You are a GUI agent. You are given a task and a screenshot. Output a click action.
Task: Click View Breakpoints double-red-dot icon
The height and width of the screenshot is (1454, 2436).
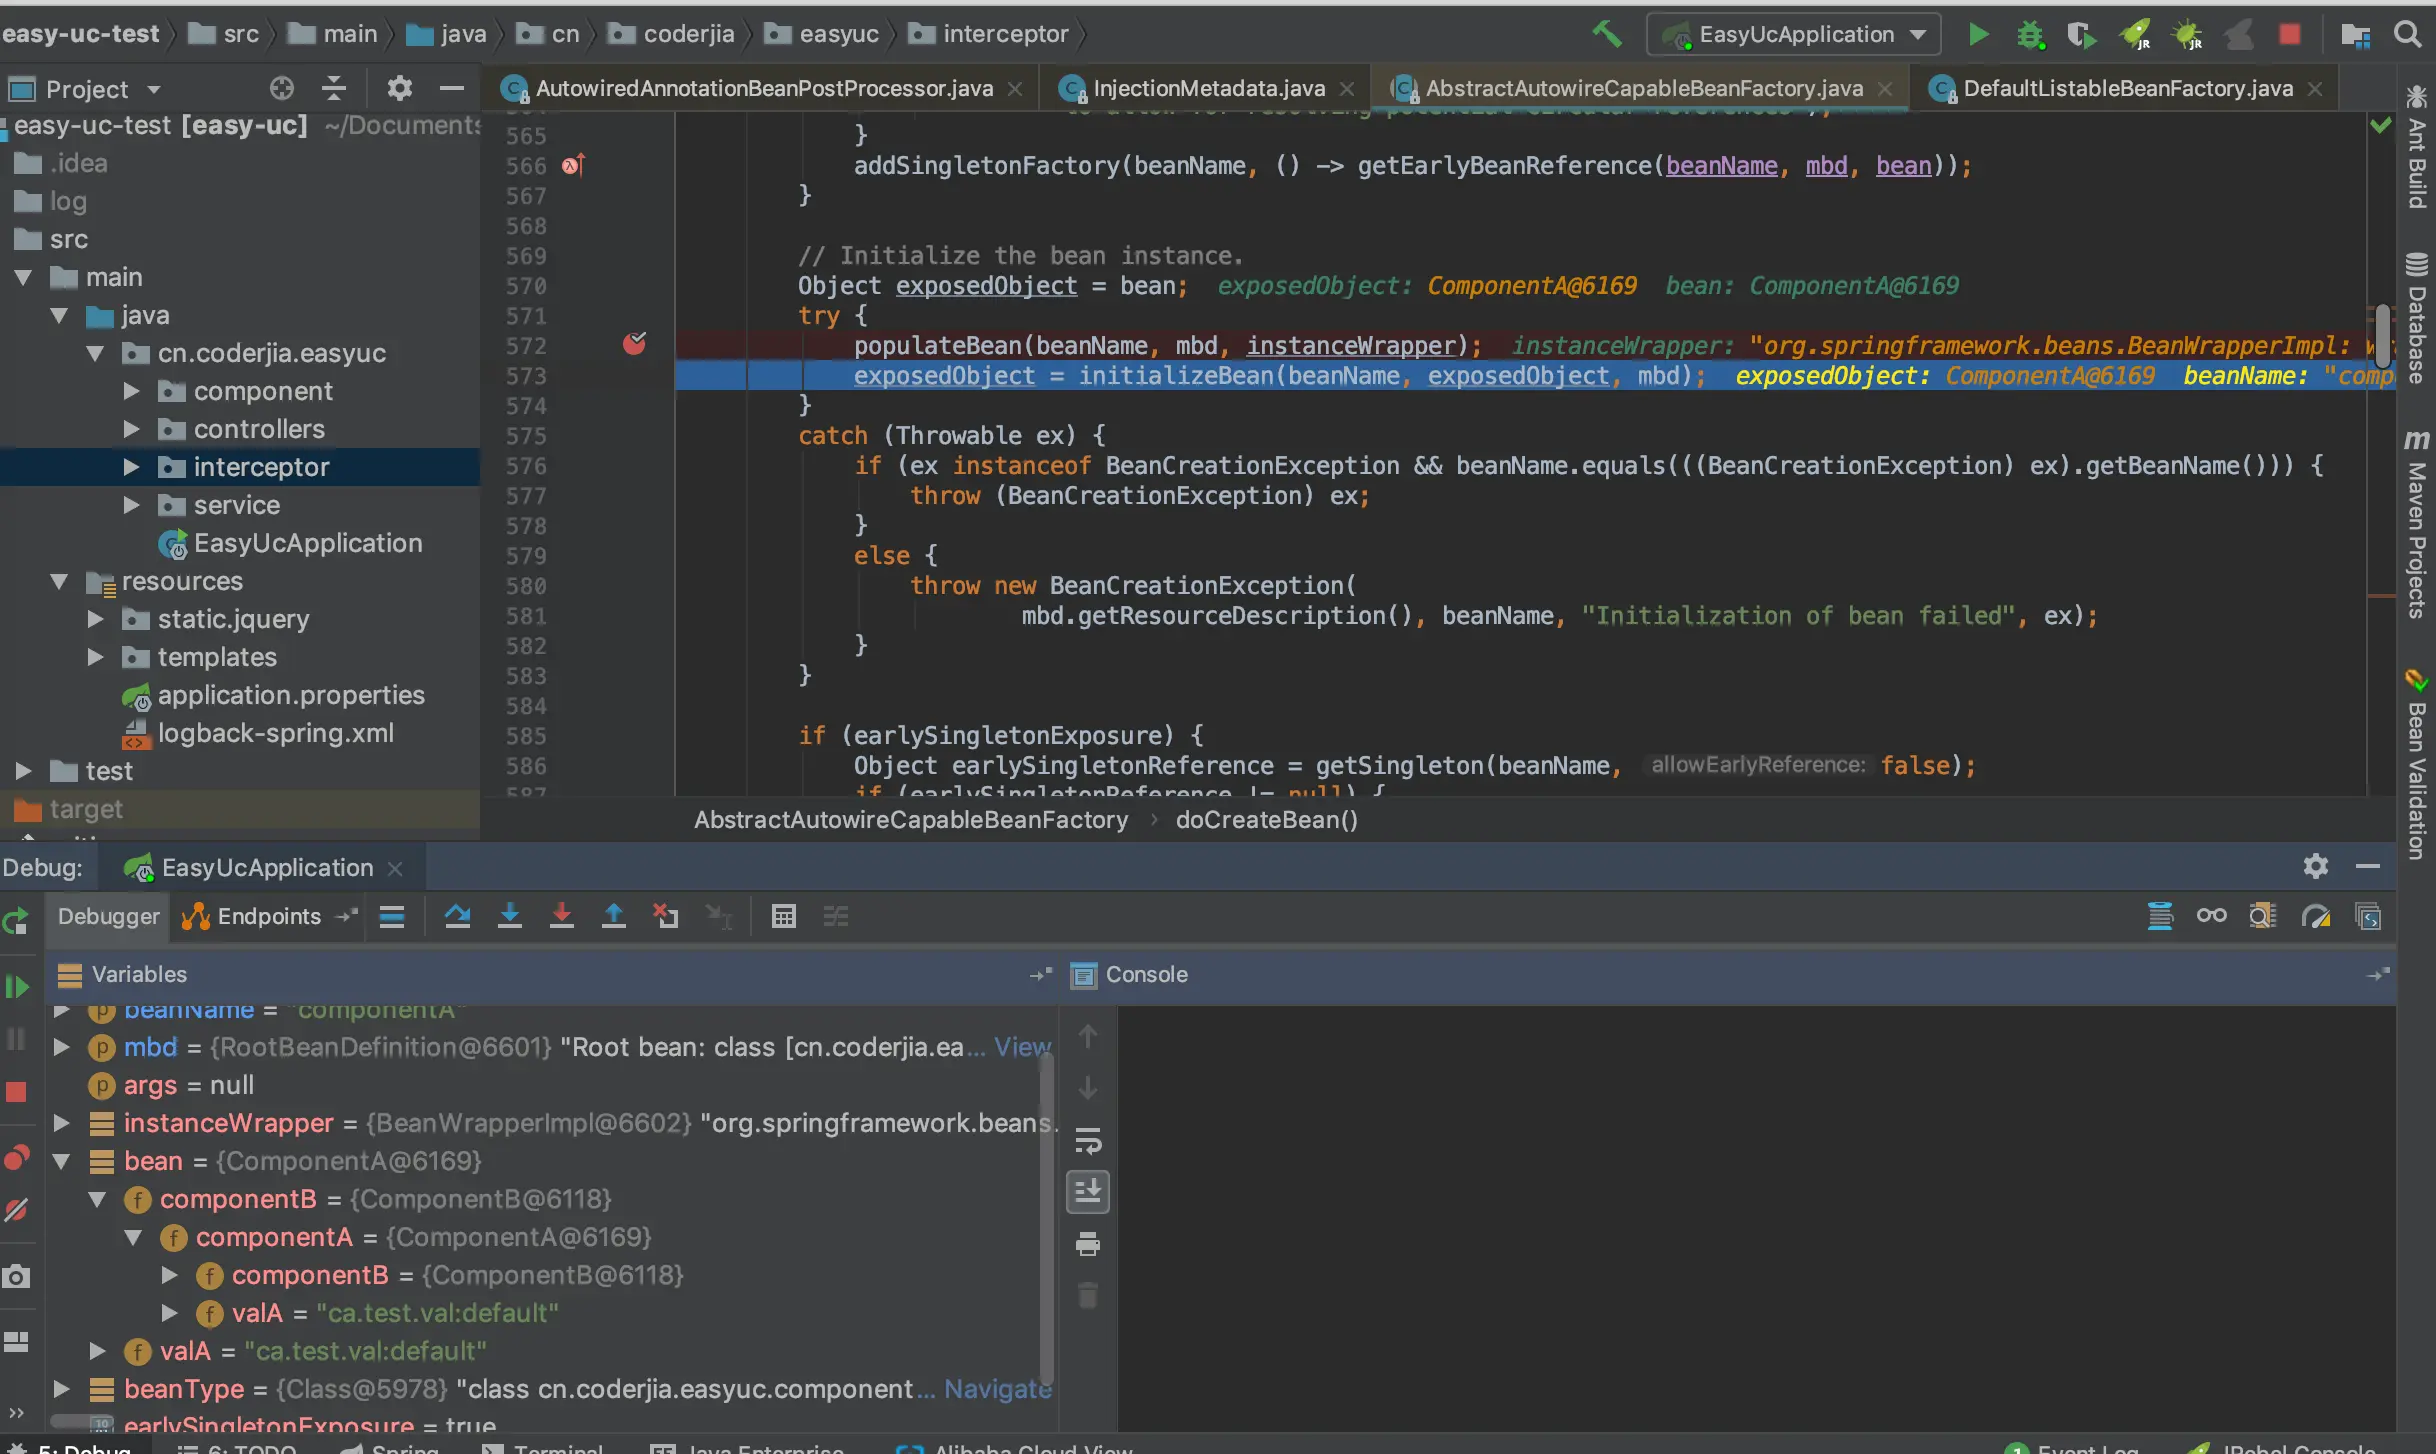(x=17, y=1158)
